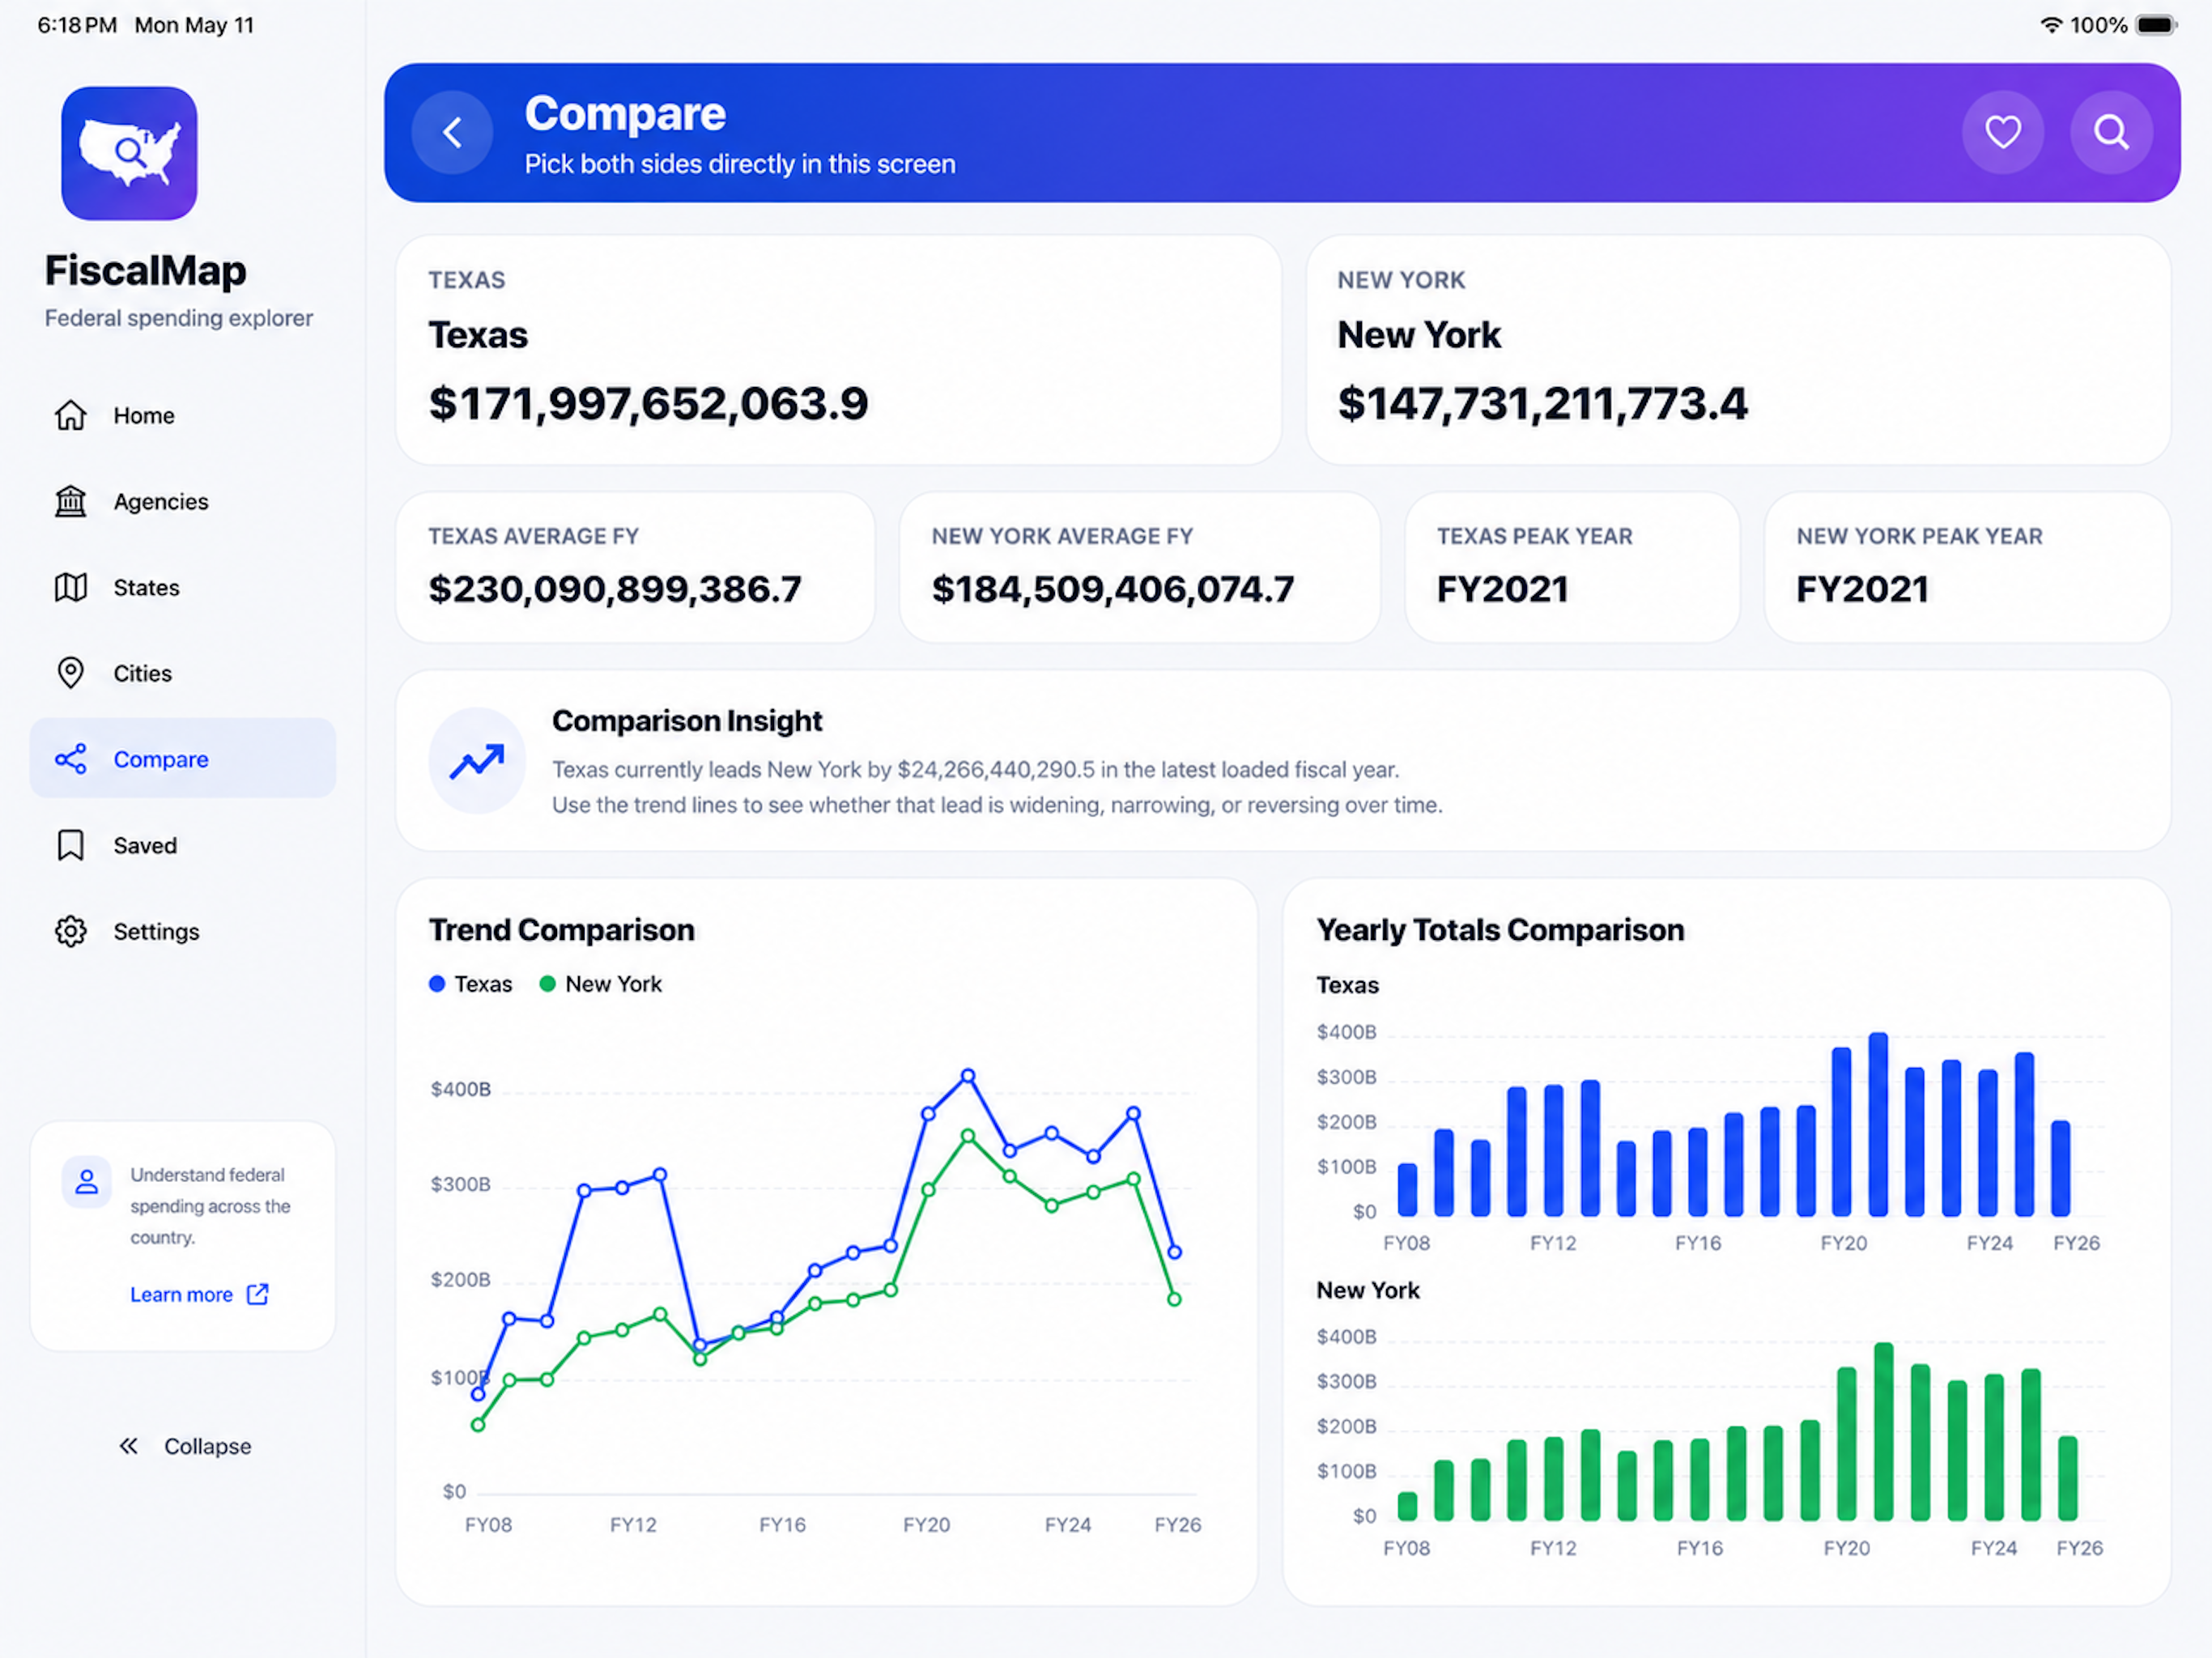Screen dimensions: 2212x1658
Task: Click the last New York point on trend line
Action: 1174,1299
